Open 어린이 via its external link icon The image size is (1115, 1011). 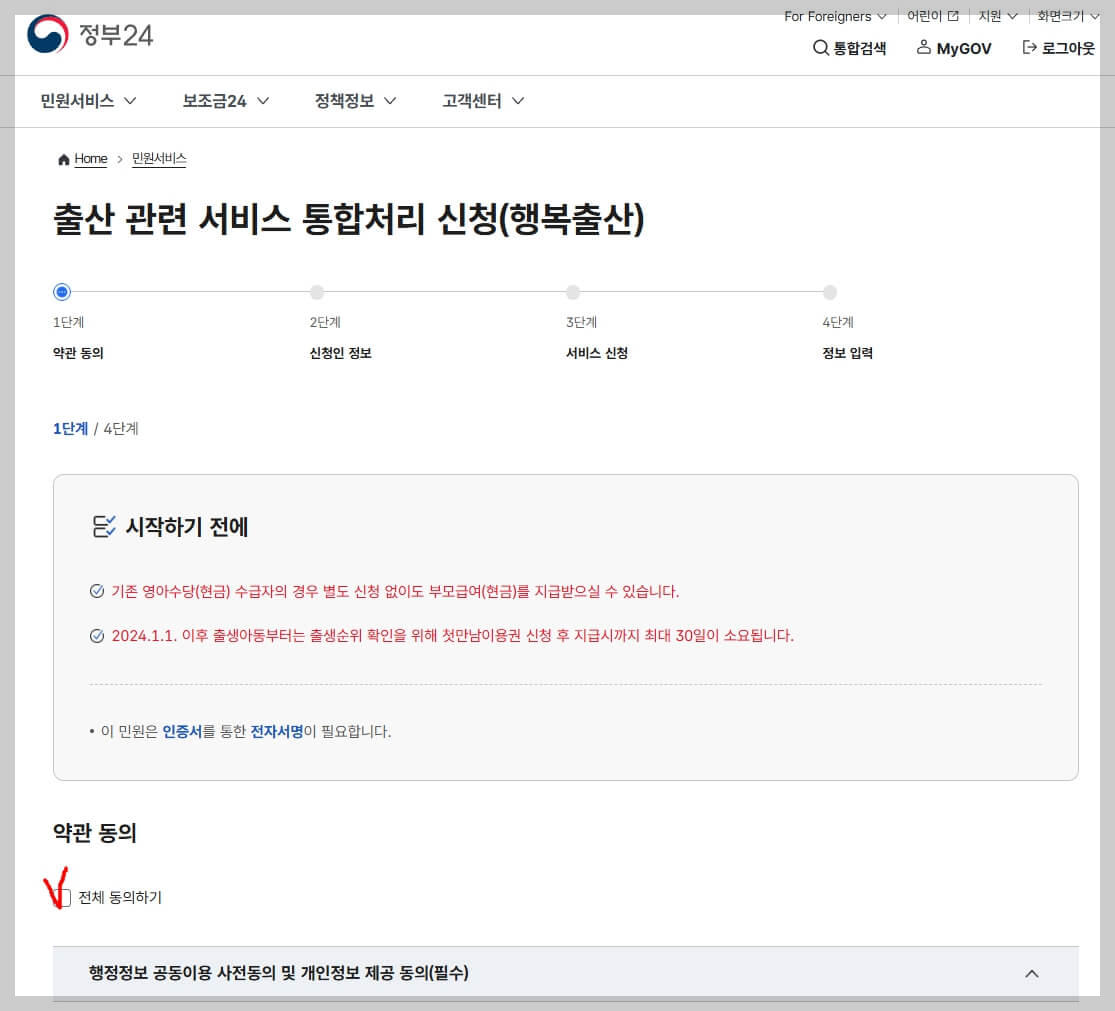(x=952, y=16)
